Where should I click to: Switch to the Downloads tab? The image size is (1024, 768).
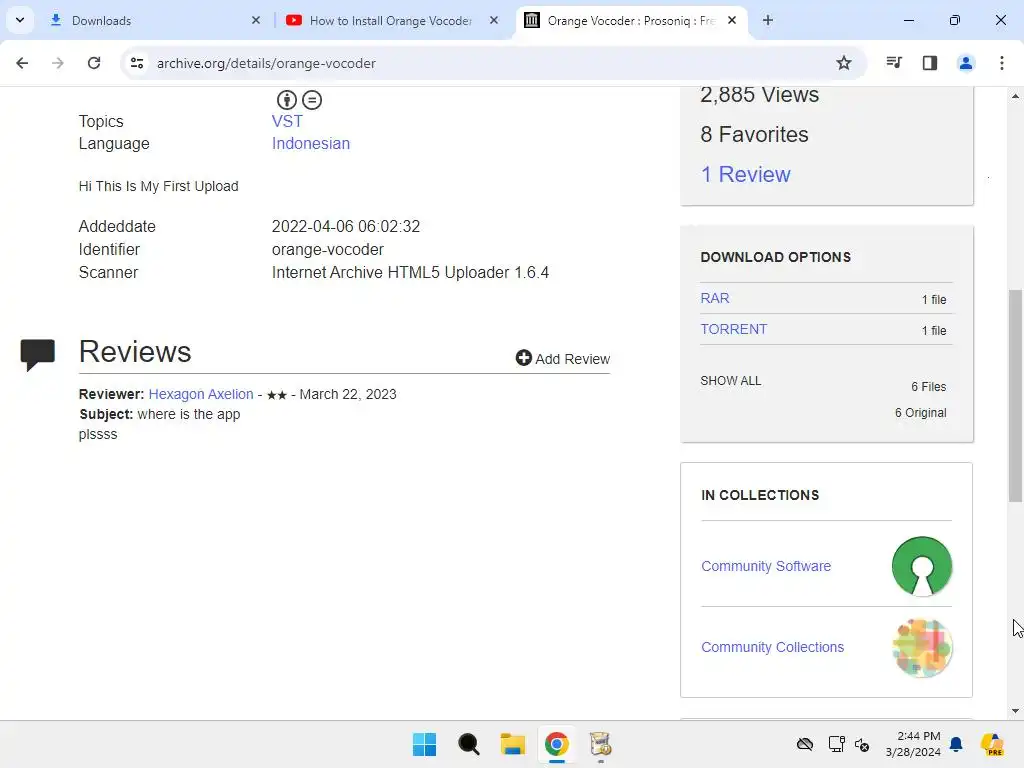(155, 20)
